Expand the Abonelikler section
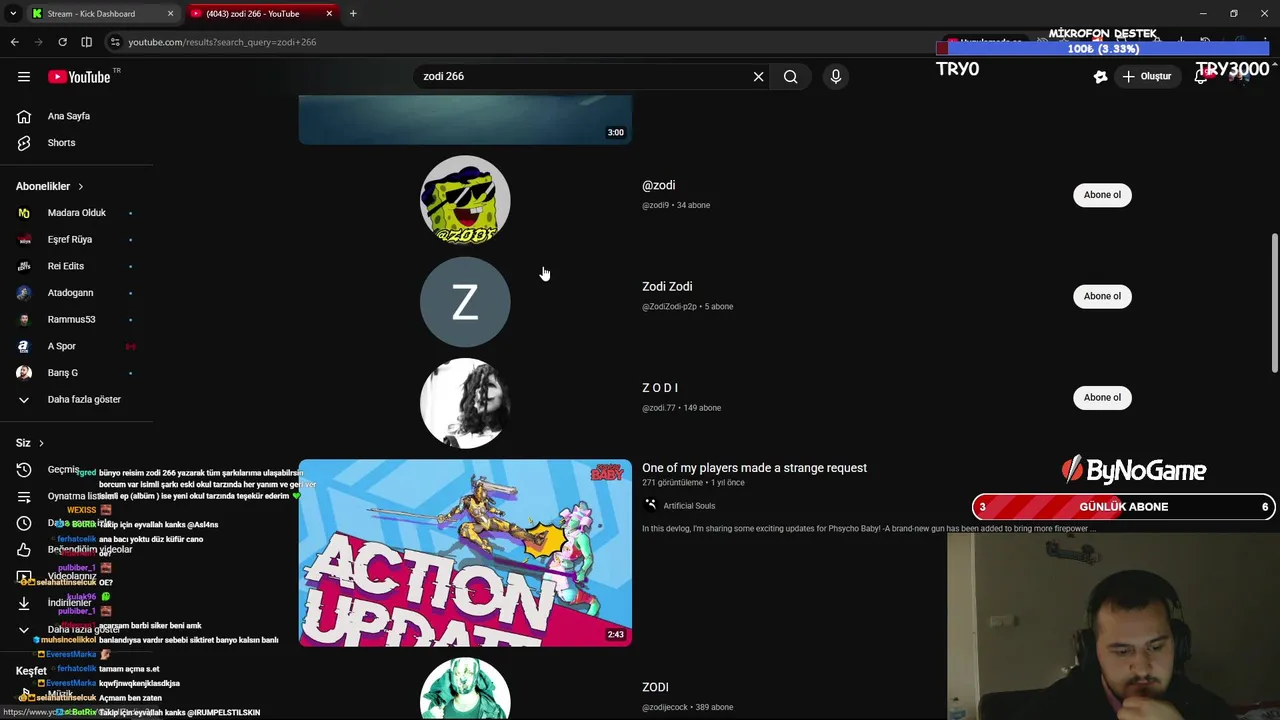 (x=49, y=186)
